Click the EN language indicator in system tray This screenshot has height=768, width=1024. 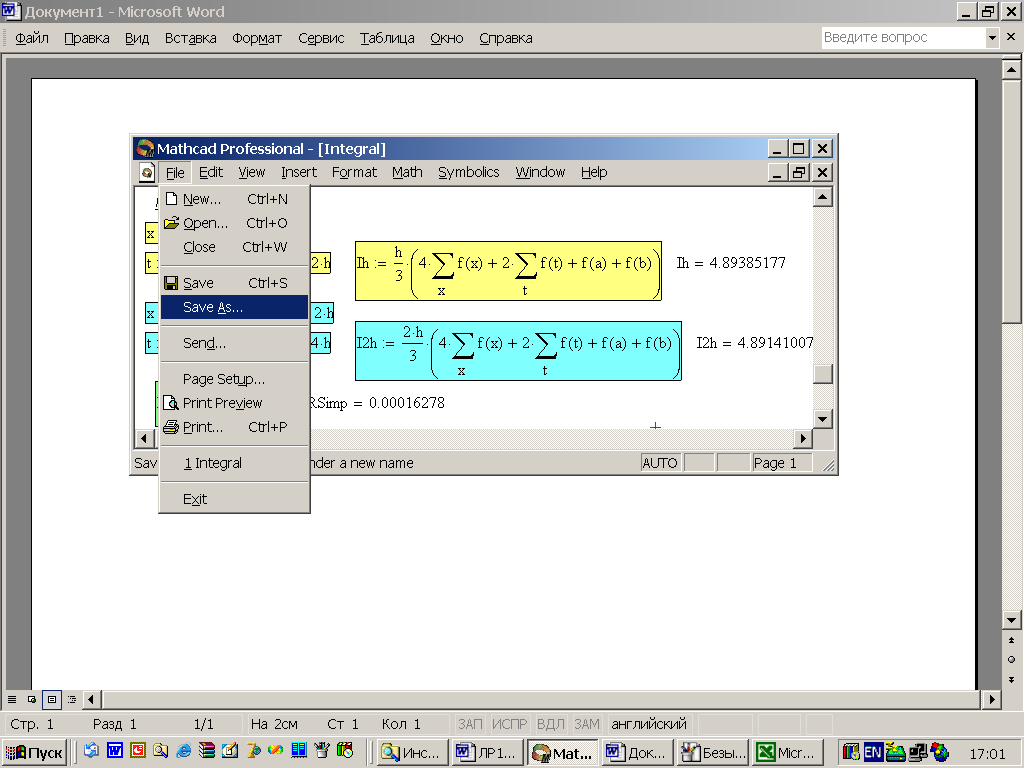pyautogui.click(x=873, y=752)
